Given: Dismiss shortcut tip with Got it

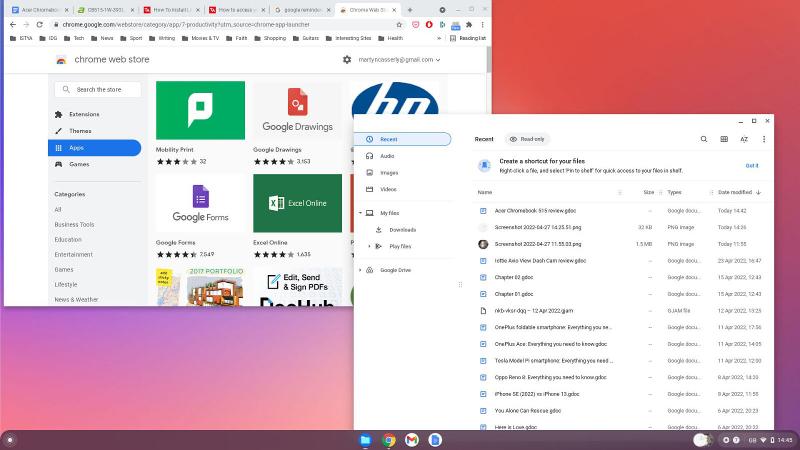Looking at the screenshot, I should (752, 166).
